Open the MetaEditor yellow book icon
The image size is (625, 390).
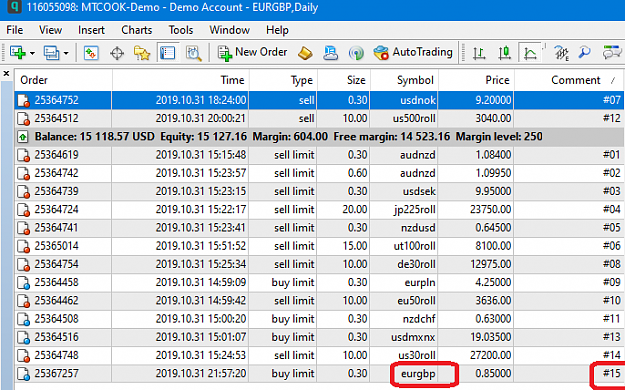click(x=305, y=53)
